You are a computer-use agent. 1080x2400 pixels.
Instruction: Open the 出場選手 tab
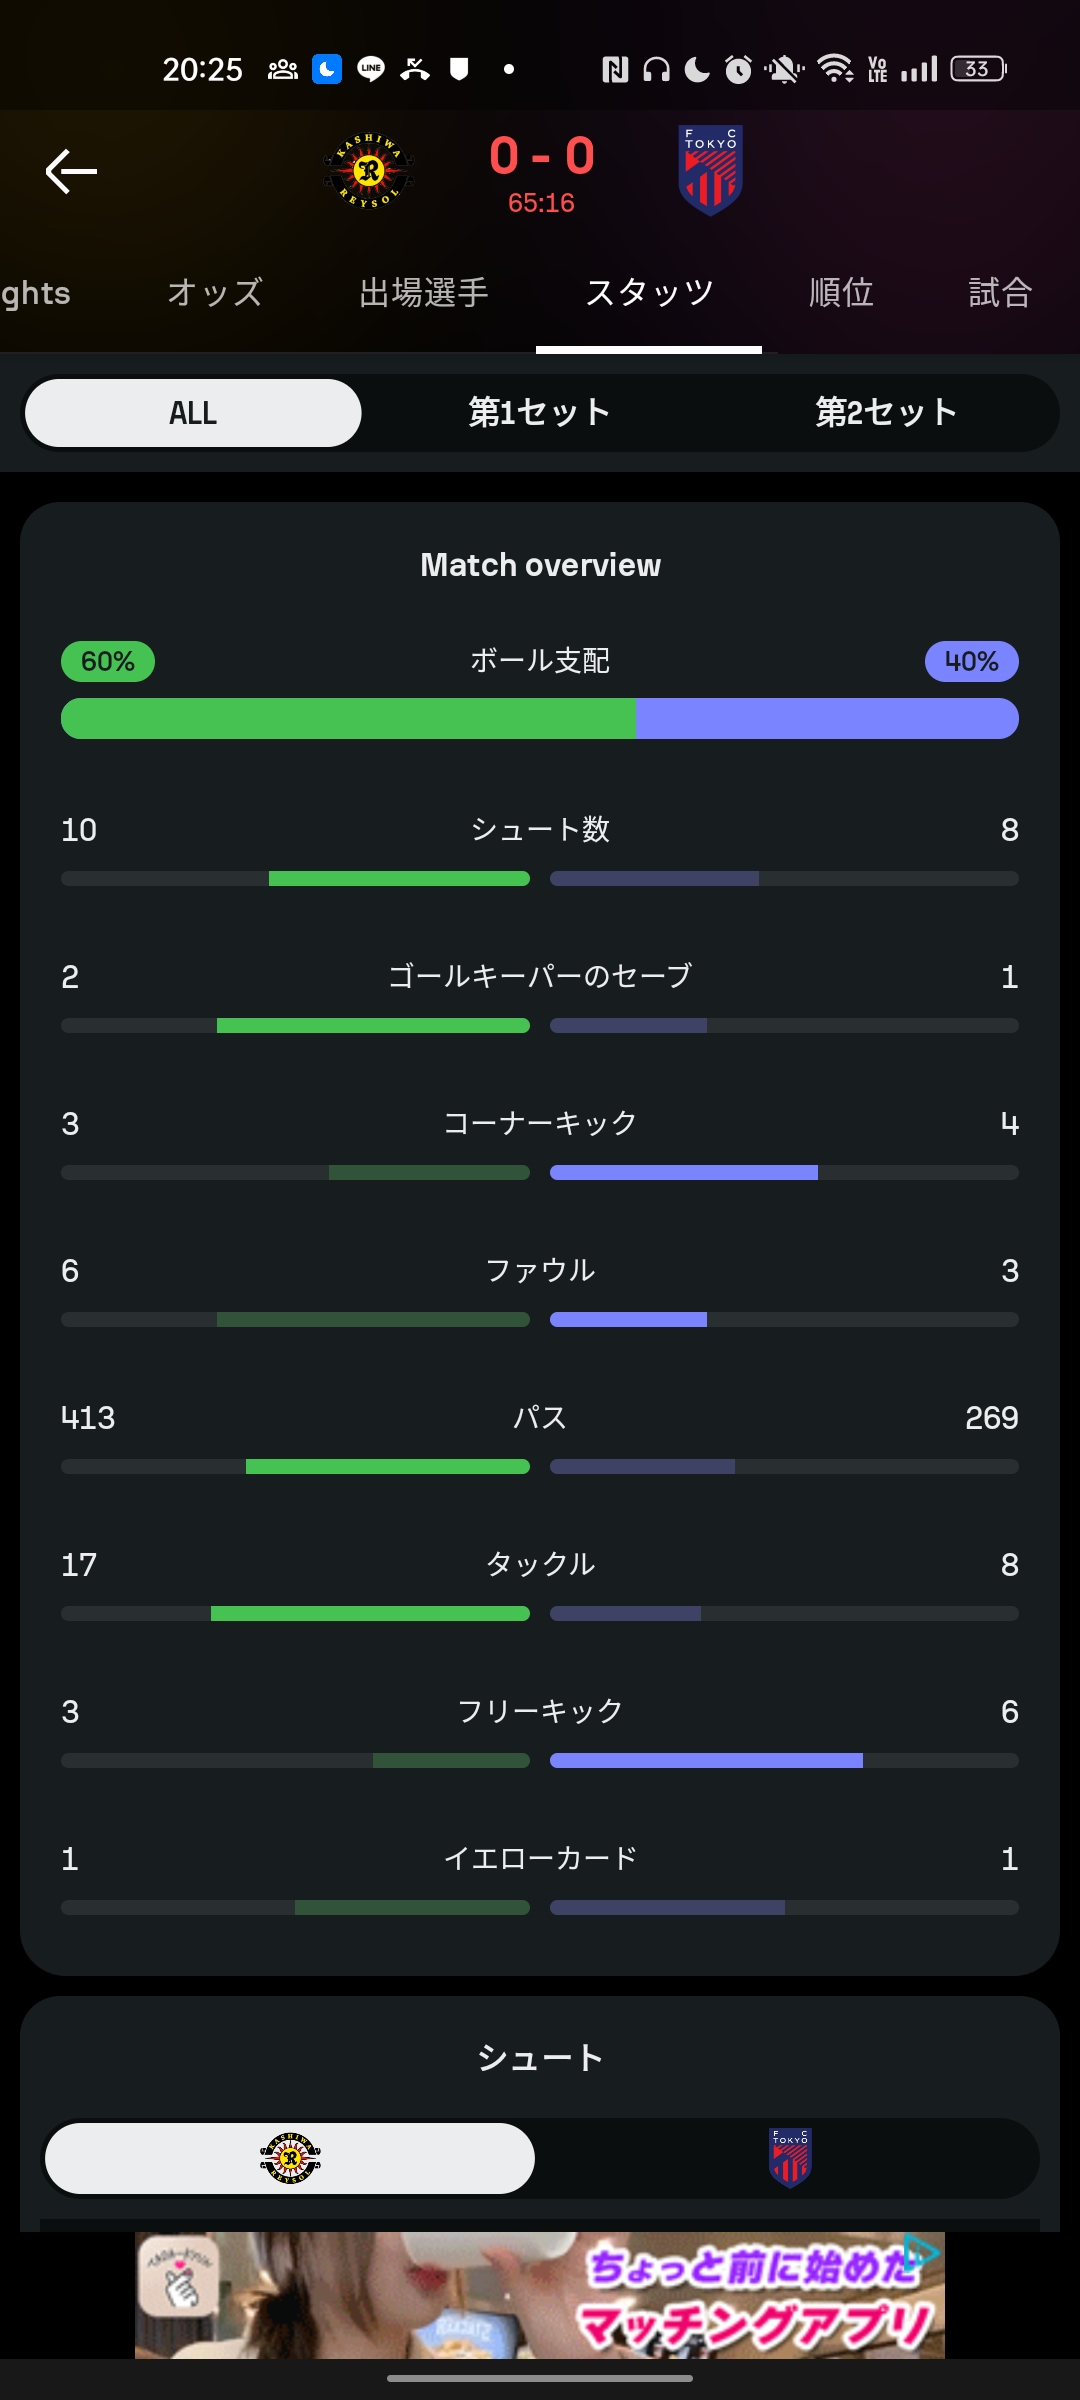(x=424, y=293)
